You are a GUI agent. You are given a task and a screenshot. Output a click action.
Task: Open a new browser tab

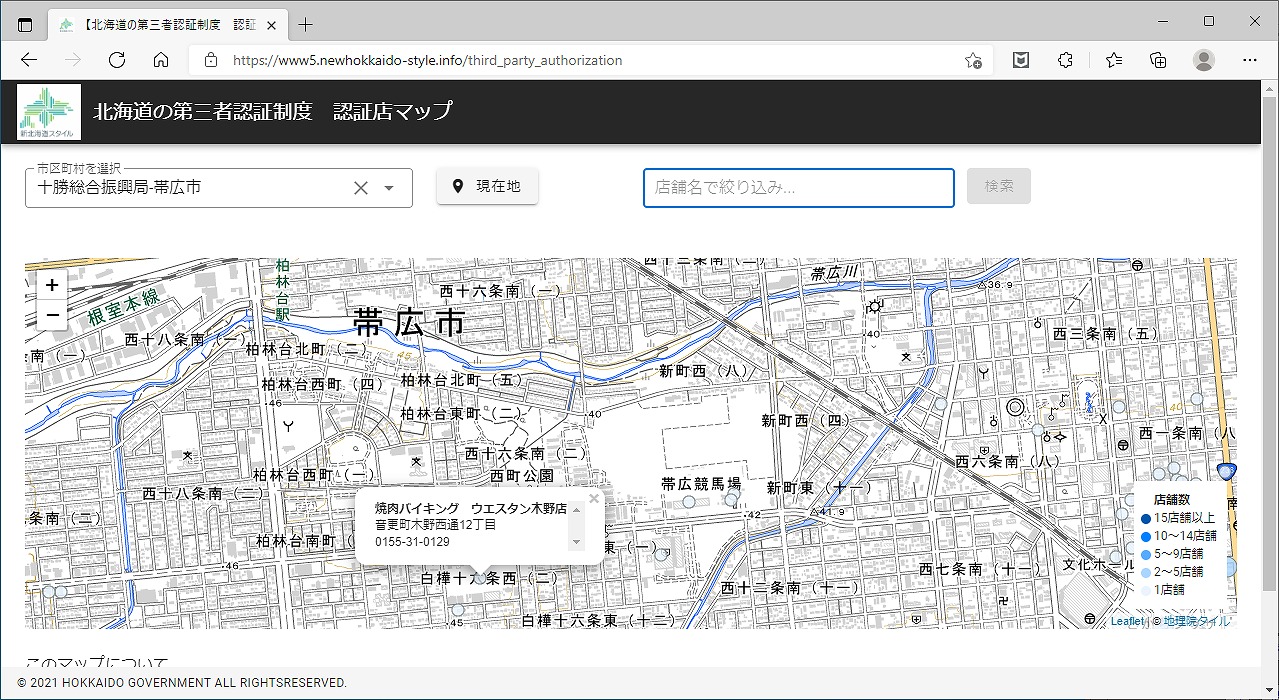point(306,24)
